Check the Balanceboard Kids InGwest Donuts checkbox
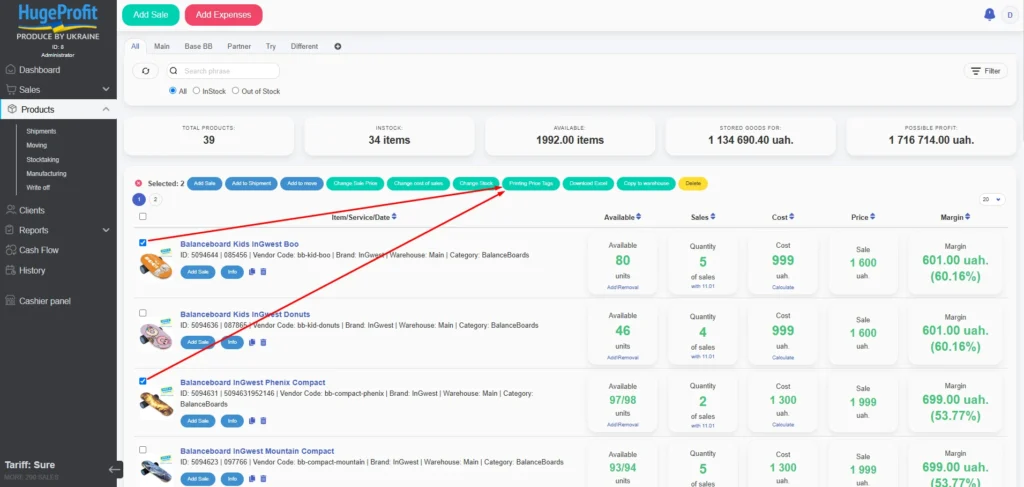This screenshot has height=487, width=1024. pyautogui.click(x=143, y=313)
